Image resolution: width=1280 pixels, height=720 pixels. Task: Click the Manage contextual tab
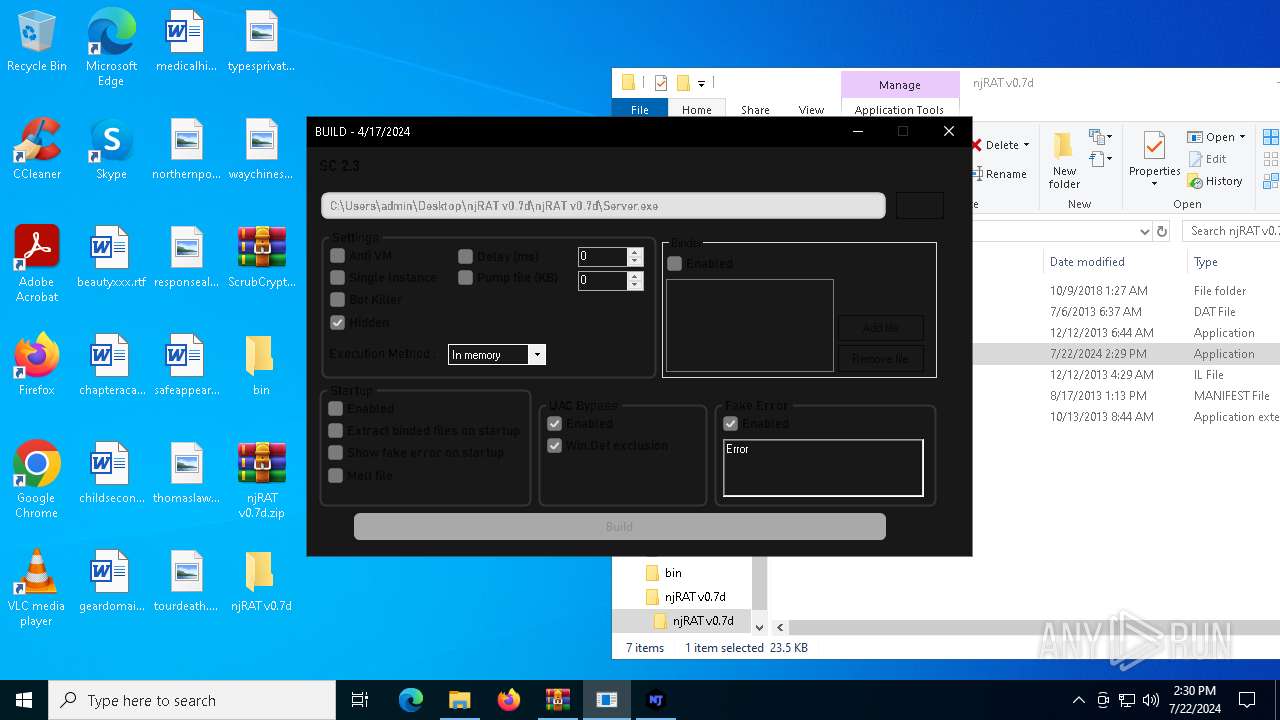899,85
